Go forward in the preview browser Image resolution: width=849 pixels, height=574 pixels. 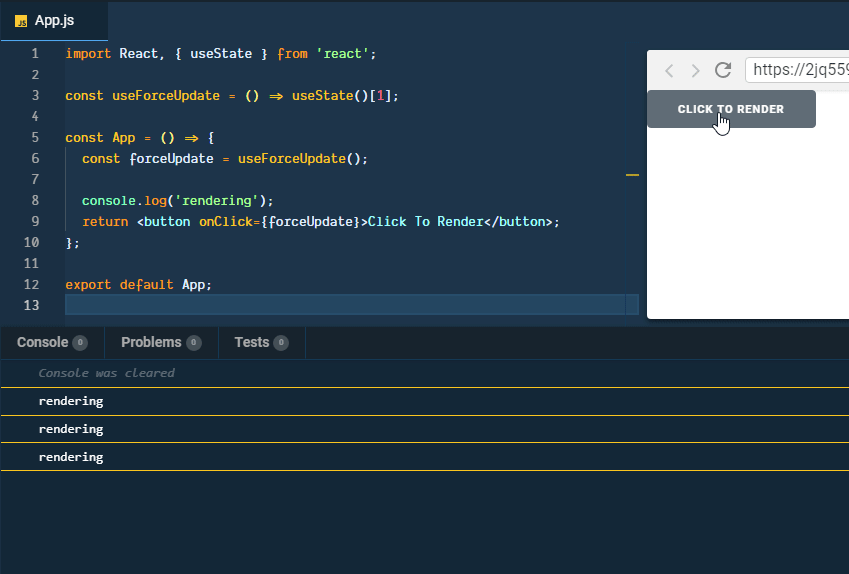(x=695, y=70)
